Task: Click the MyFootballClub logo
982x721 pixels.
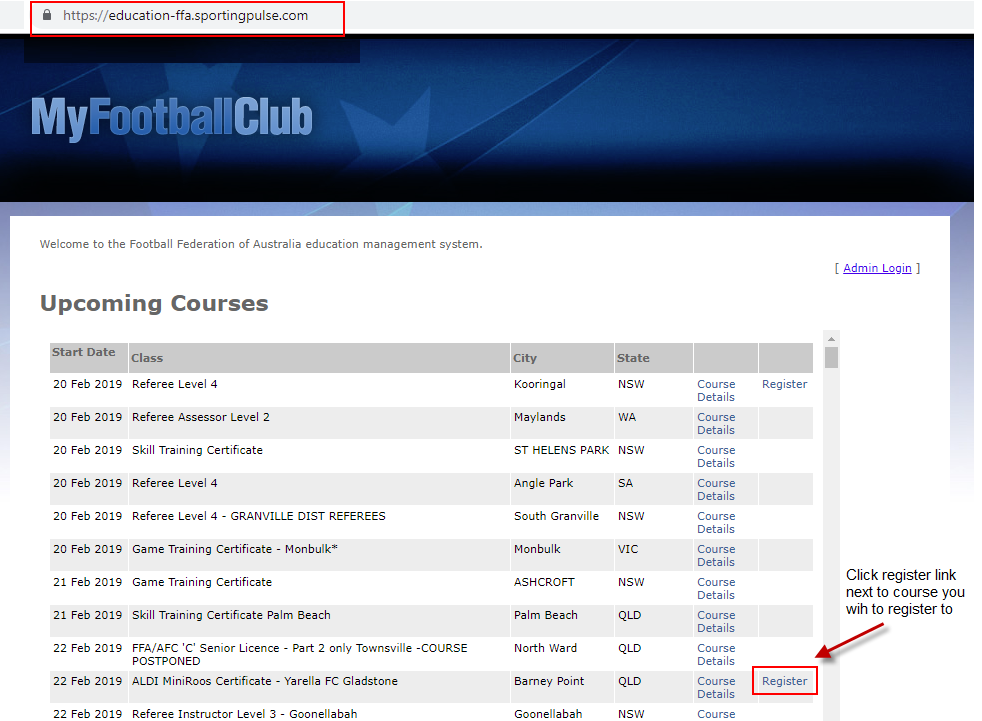Action: (x=172, y=118)
